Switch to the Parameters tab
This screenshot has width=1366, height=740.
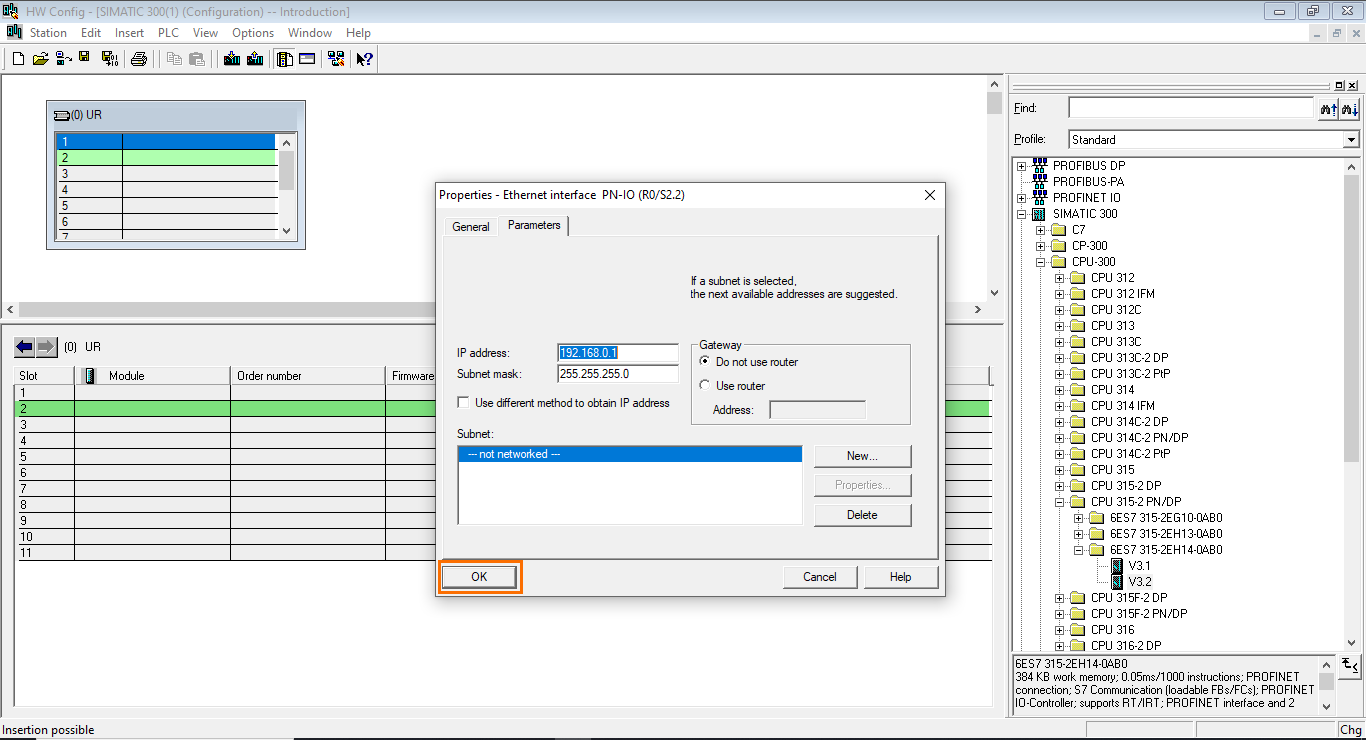pyautogui.click(x=534, y=225)
